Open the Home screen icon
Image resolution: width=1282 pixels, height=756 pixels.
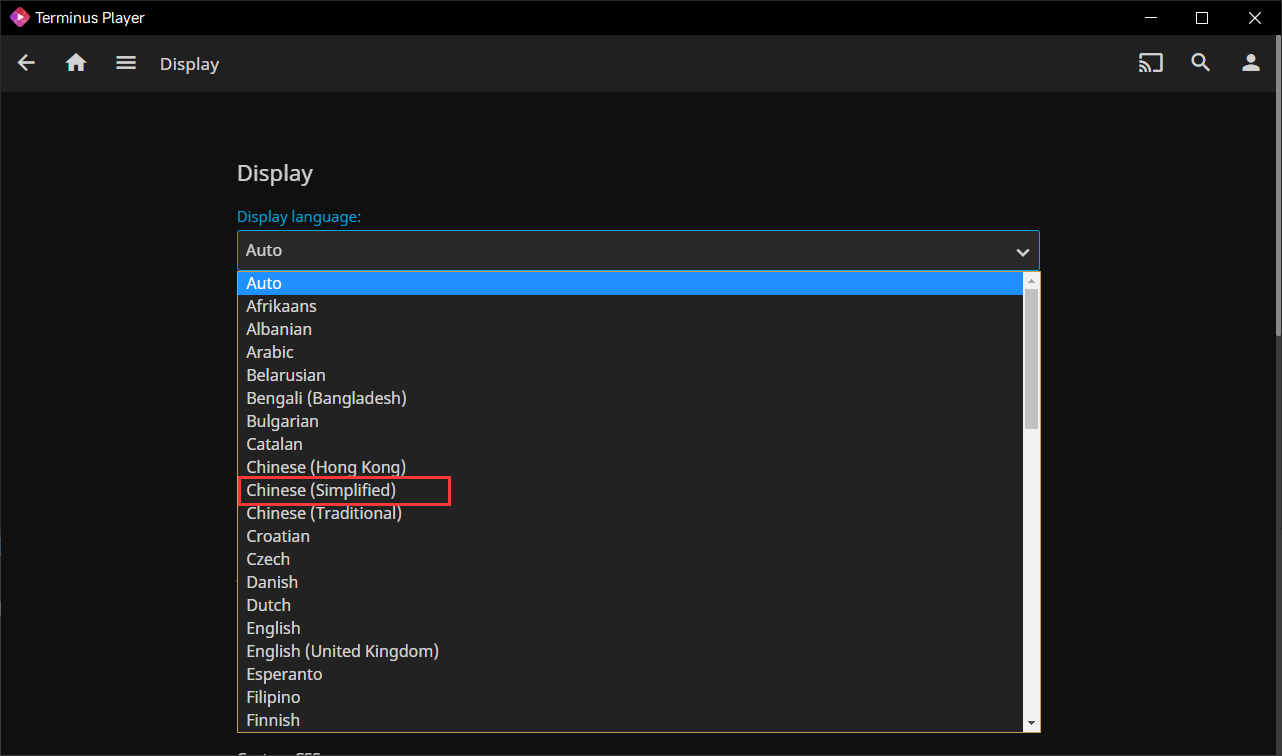coord(76,63)
